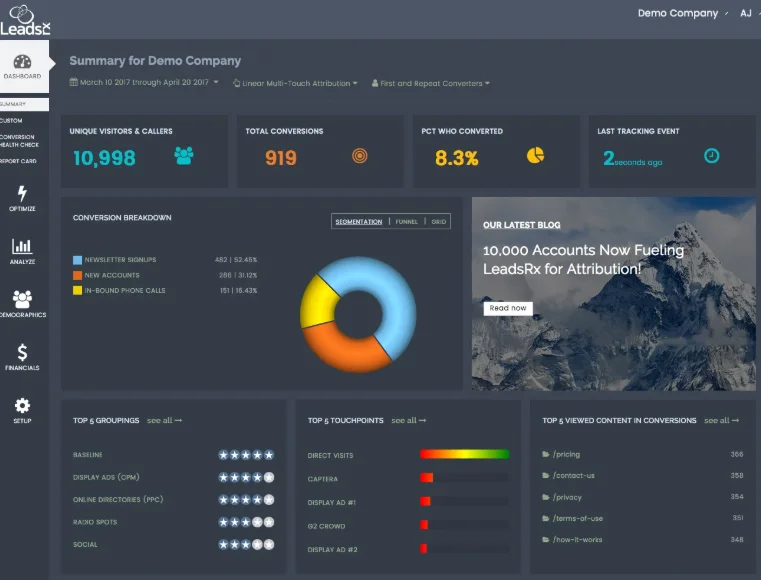
Task: Click the Optimize lightning bolt icon
Action: (22, 194)
